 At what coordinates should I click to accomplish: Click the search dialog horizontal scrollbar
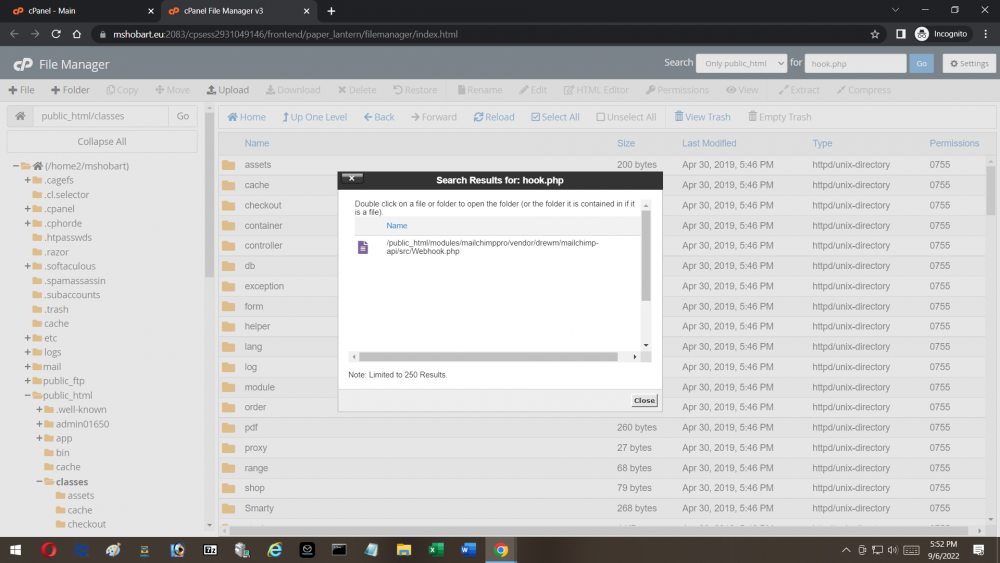(x=488, y=357)
